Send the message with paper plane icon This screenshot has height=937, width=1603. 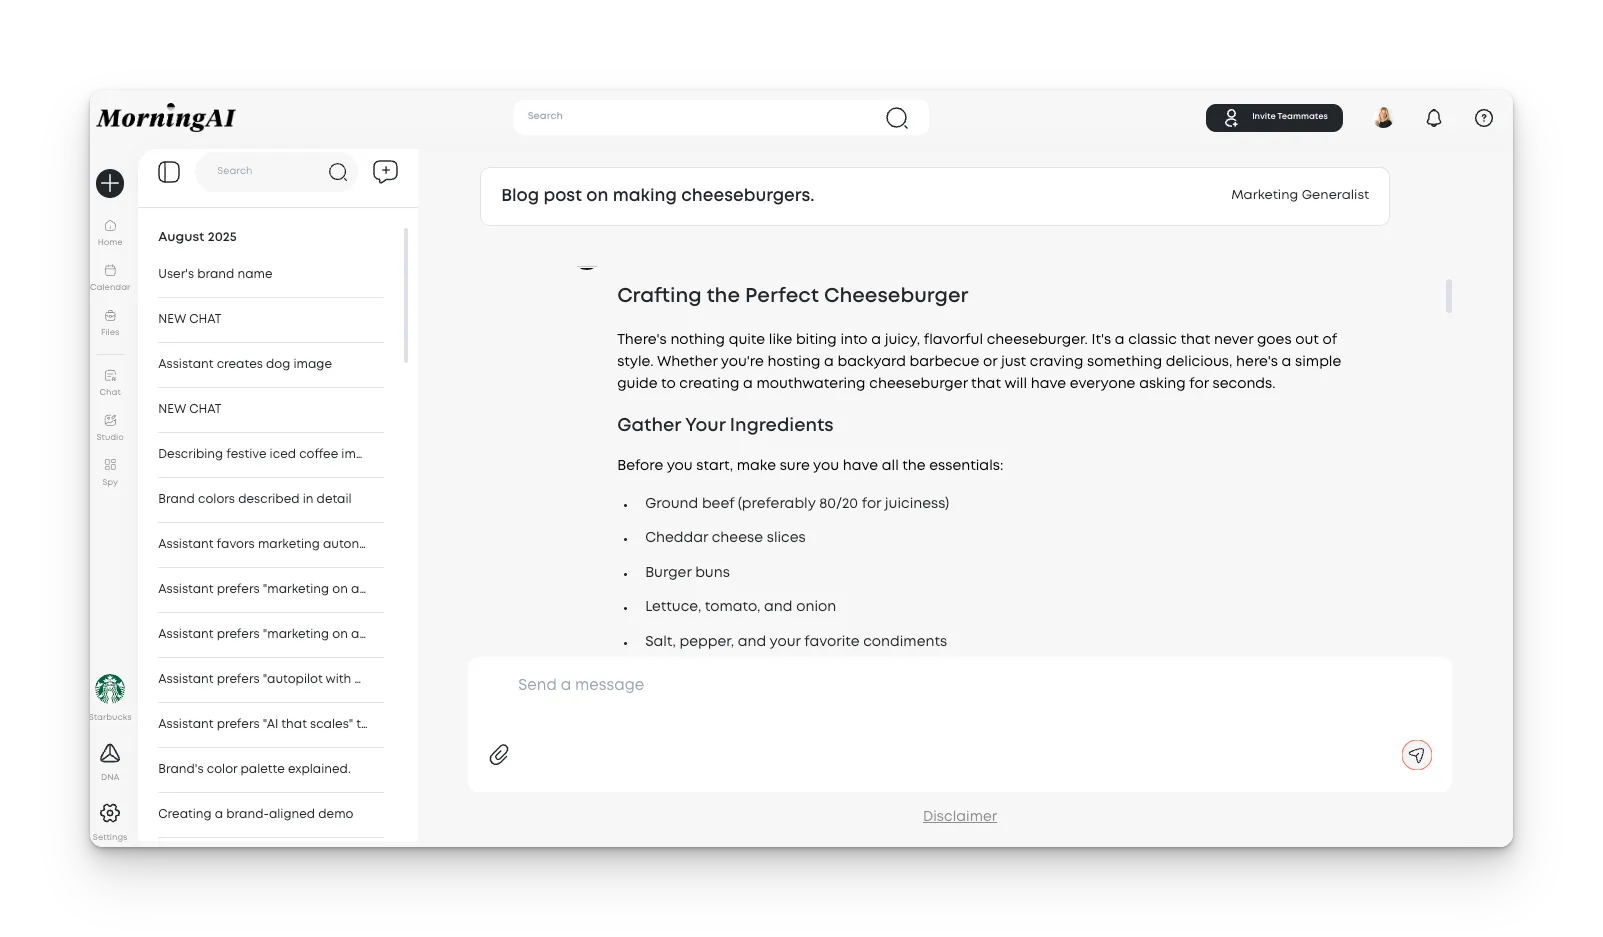pyautogui.click(x=1416, y=755)
